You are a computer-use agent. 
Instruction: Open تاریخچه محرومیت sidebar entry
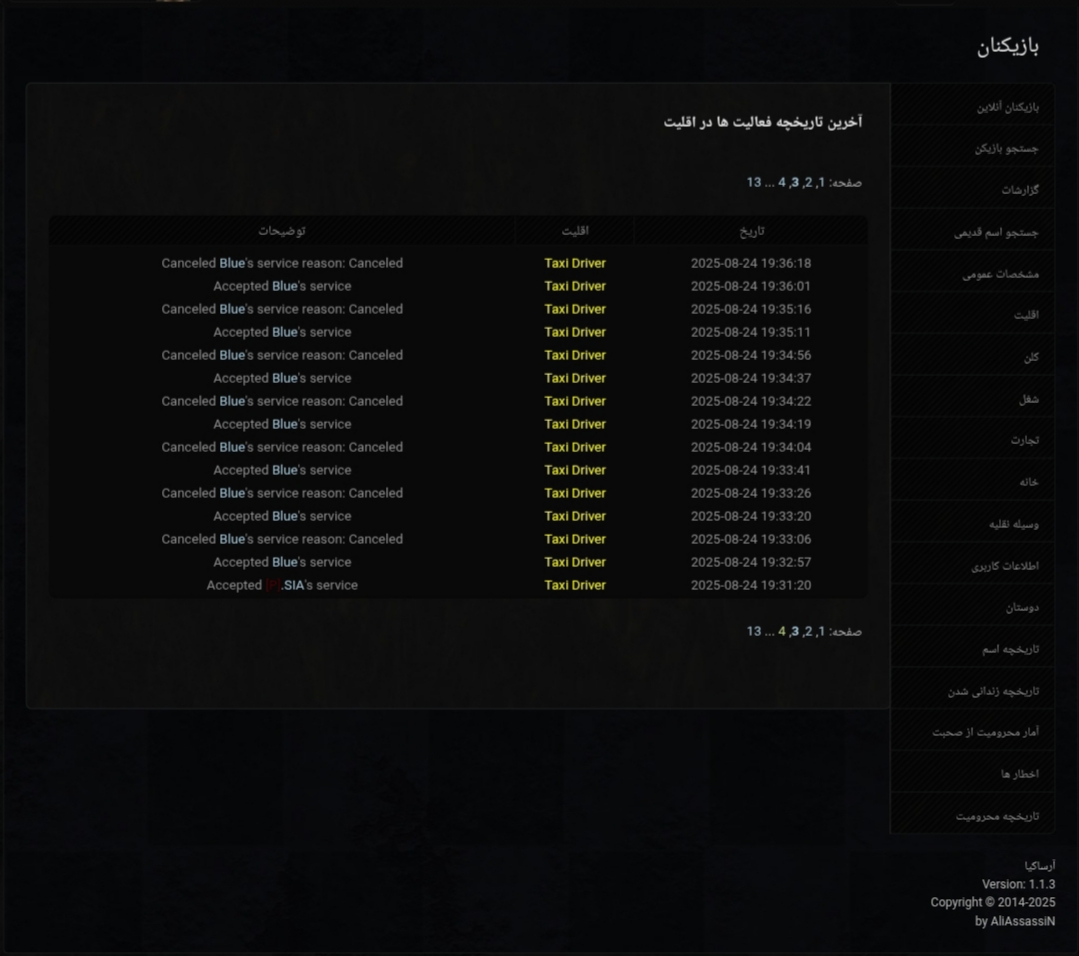972,816
